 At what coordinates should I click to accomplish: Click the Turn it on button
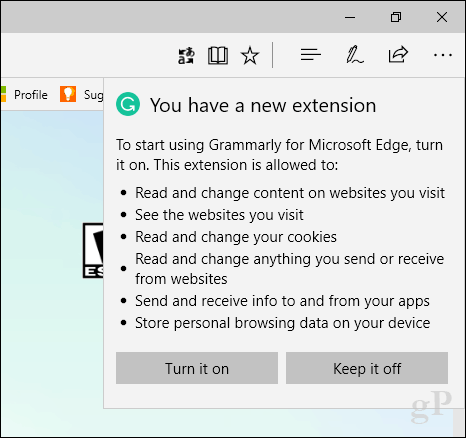coord(197,368)
